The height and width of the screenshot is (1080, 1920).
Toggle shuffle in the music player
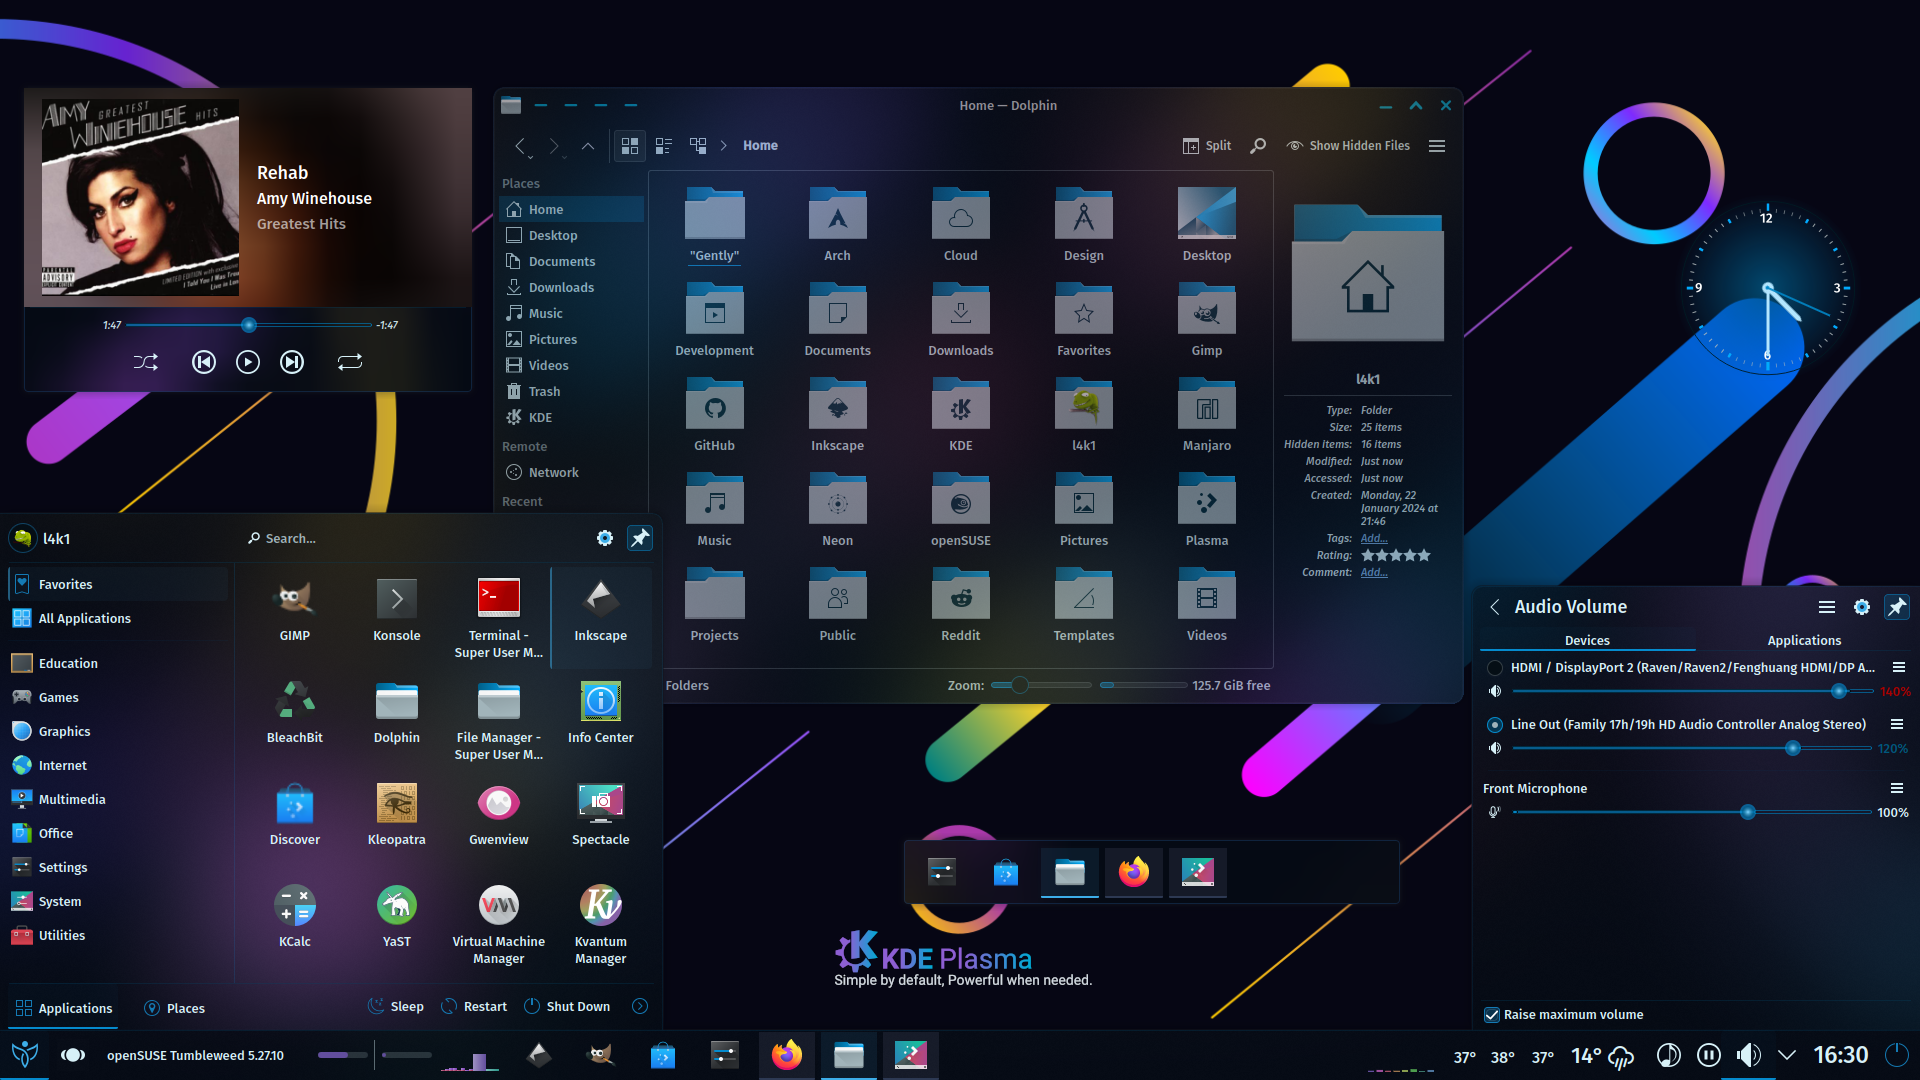pos(146,362)
